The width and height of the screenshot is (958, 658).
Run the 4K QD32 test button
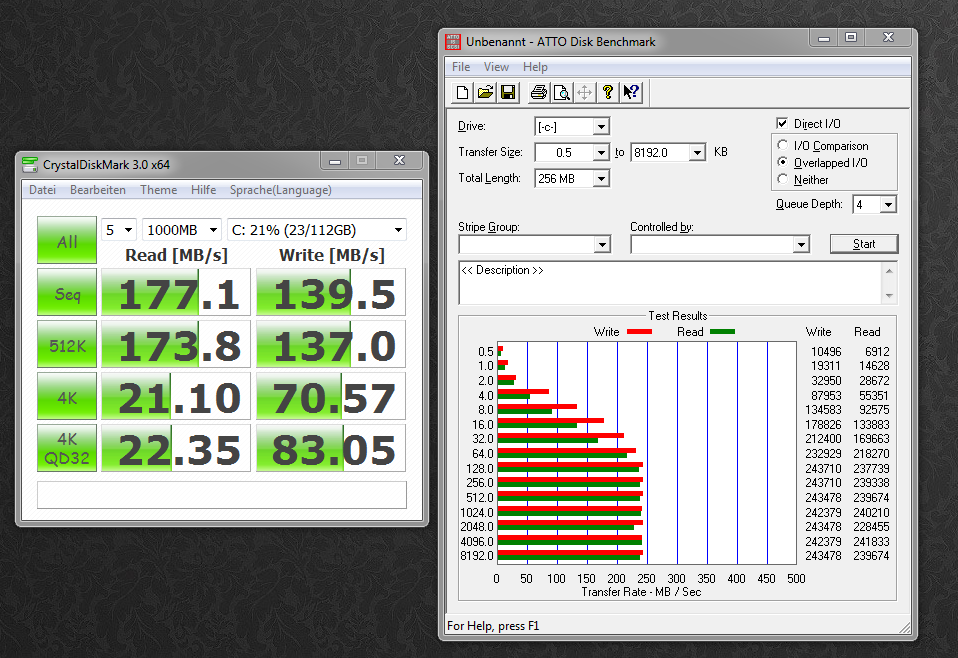[67, 448]
